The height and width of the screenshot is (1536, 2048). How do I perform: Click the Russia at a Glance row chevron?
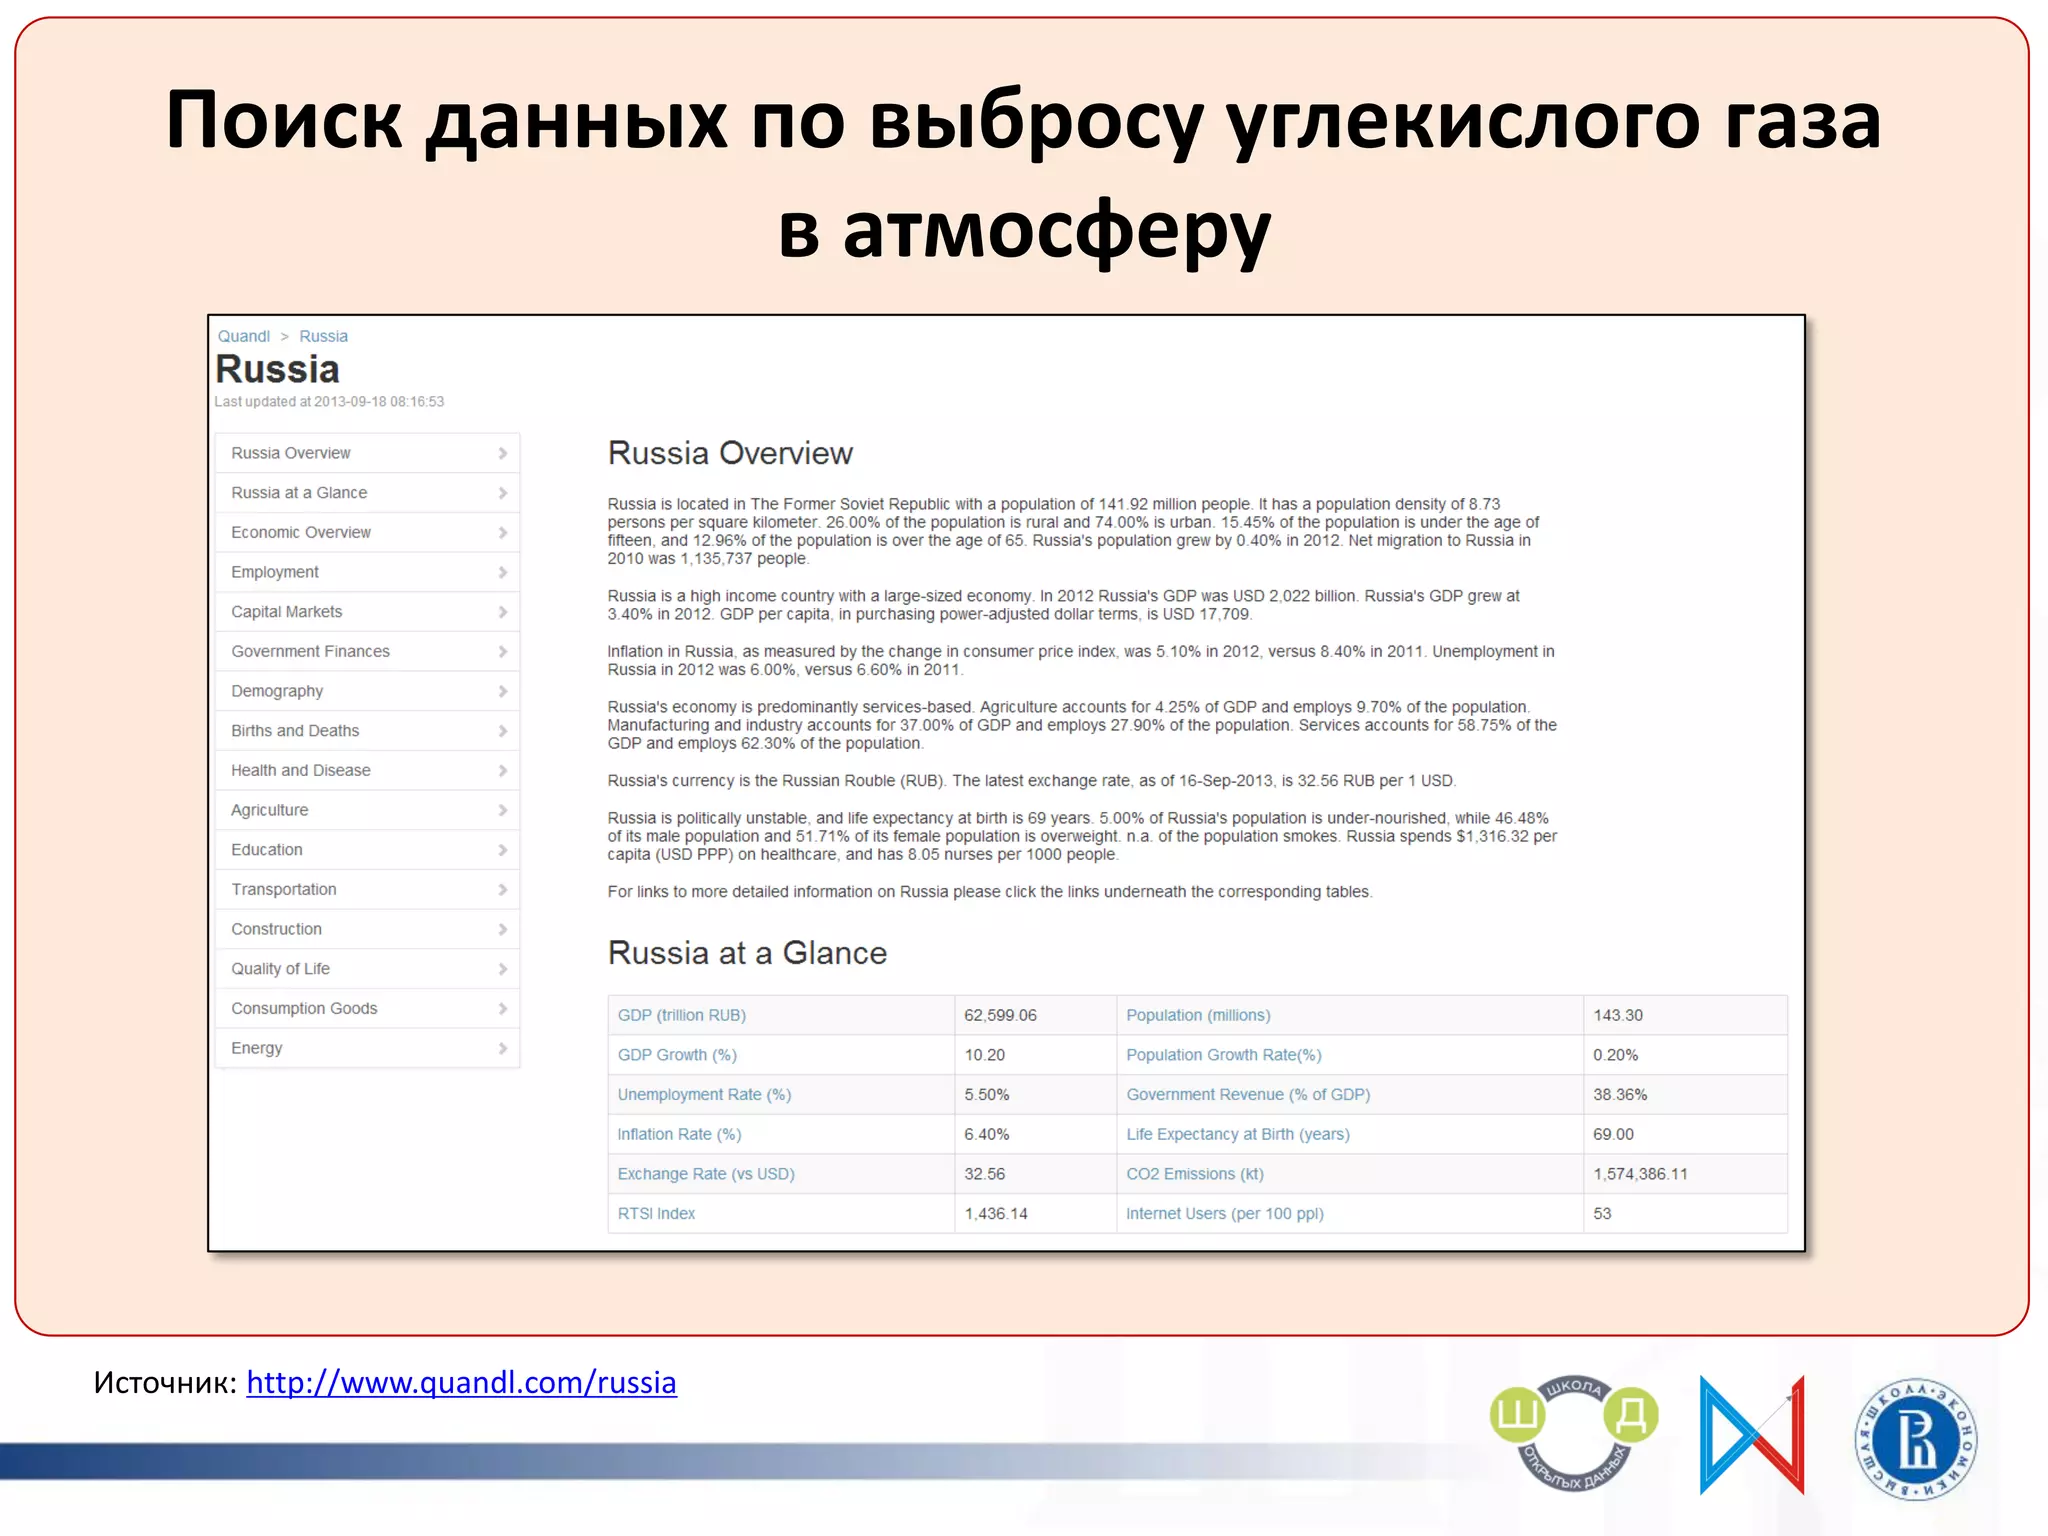[503, 493]
